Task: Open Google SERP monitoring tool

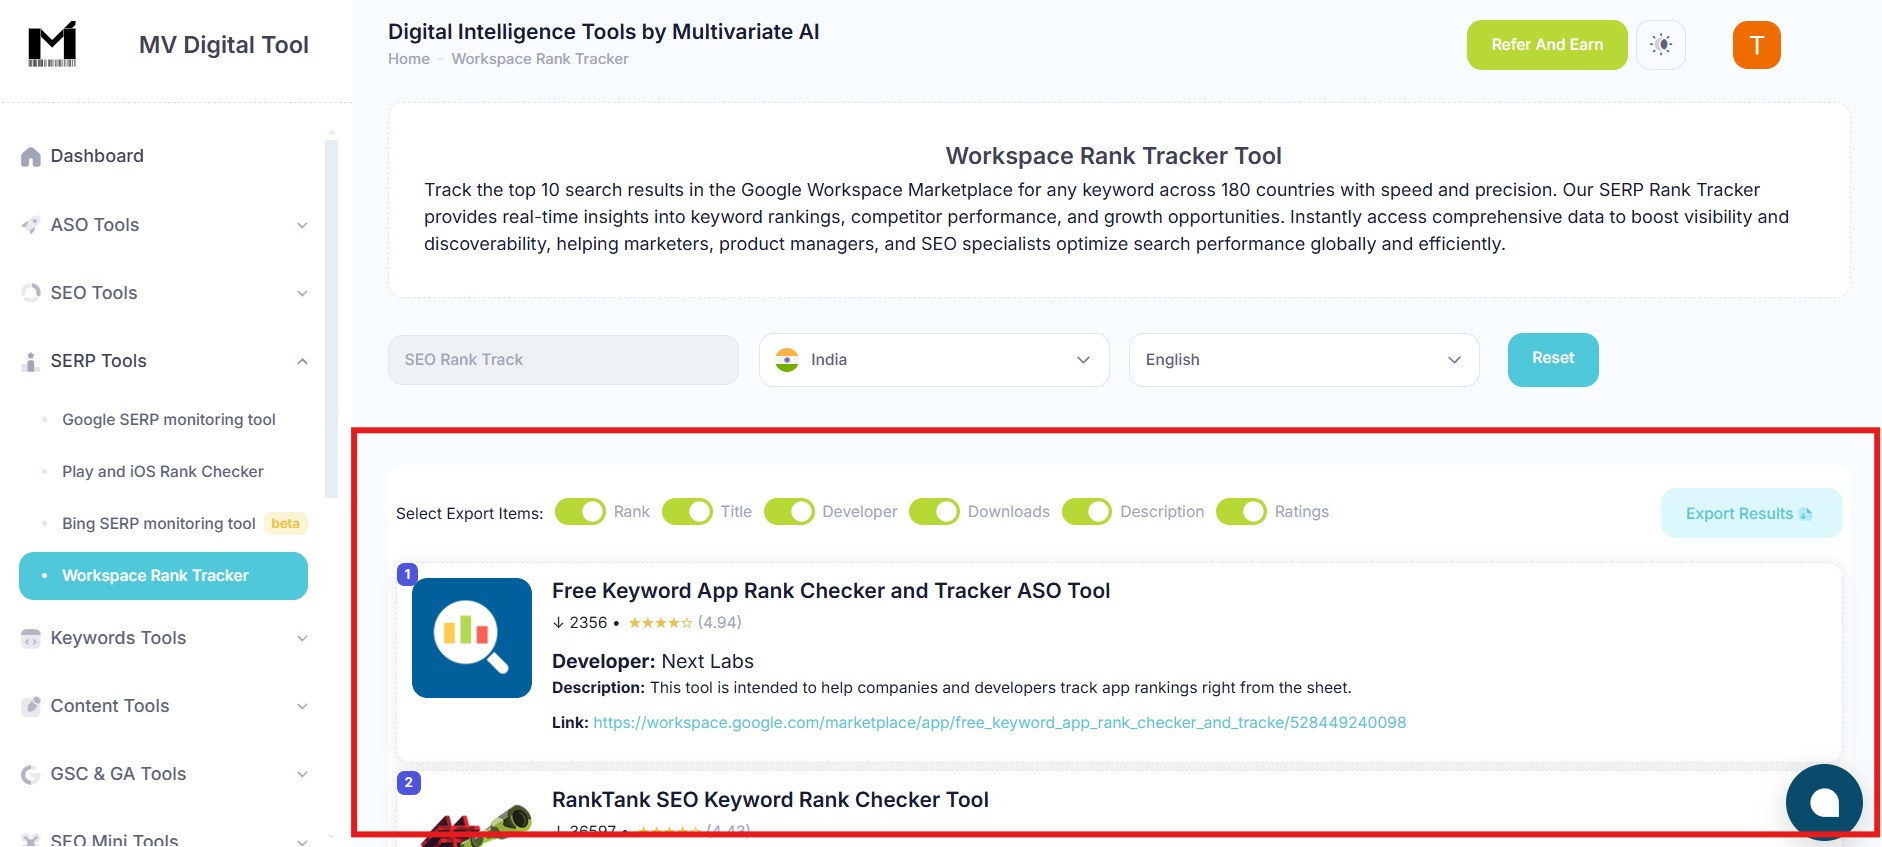Action: [x=169, y=420]
